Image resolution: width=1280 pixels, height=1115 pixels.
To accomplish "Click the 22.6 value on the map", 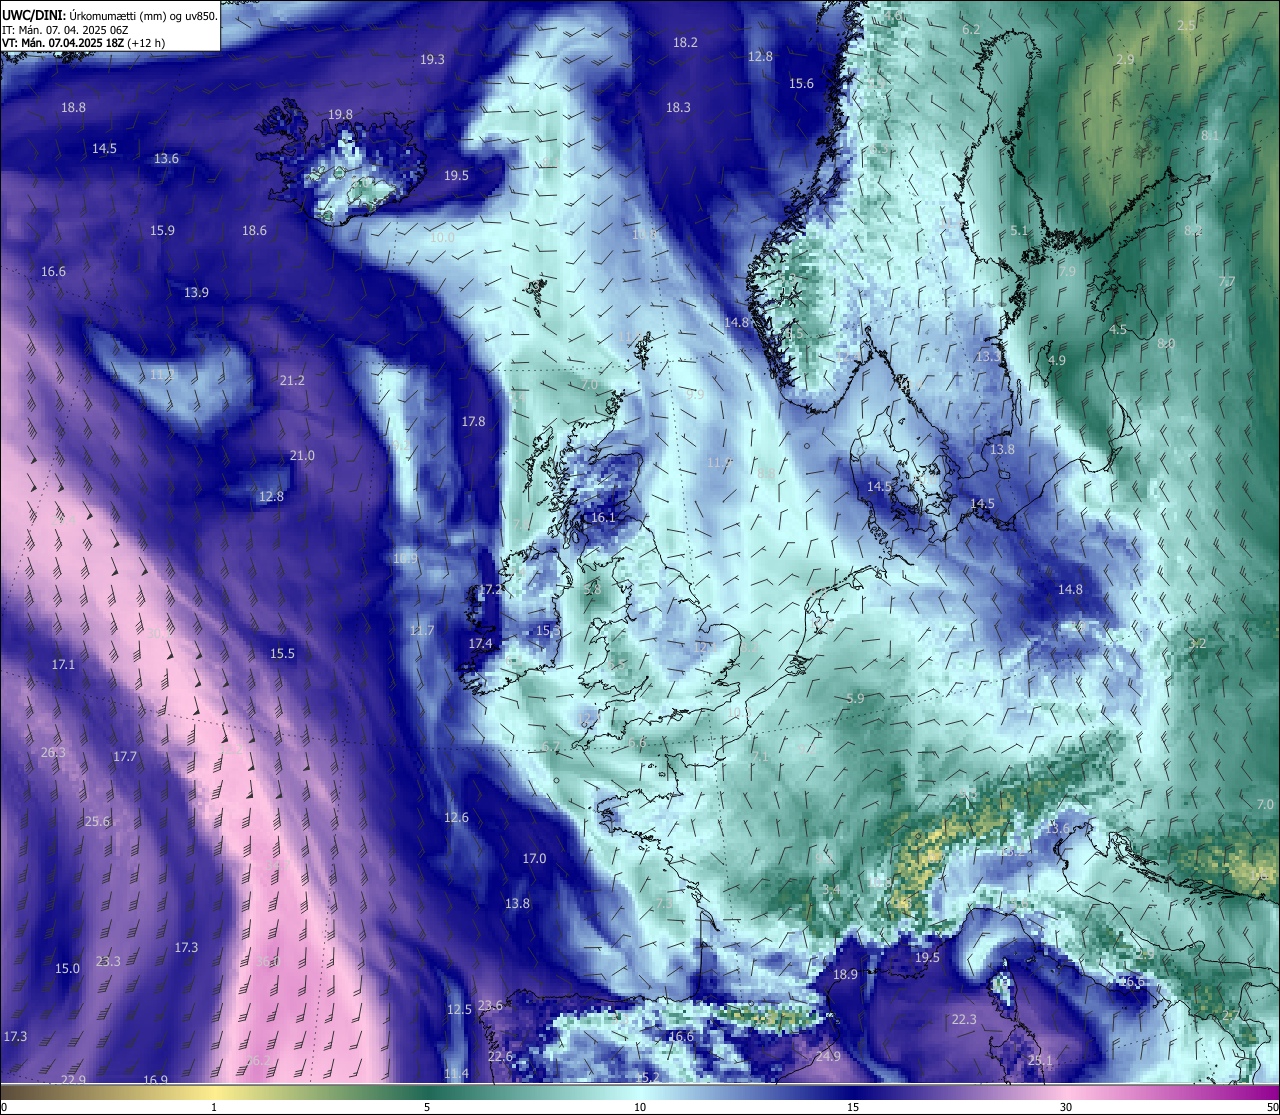I will (500, 1057).
